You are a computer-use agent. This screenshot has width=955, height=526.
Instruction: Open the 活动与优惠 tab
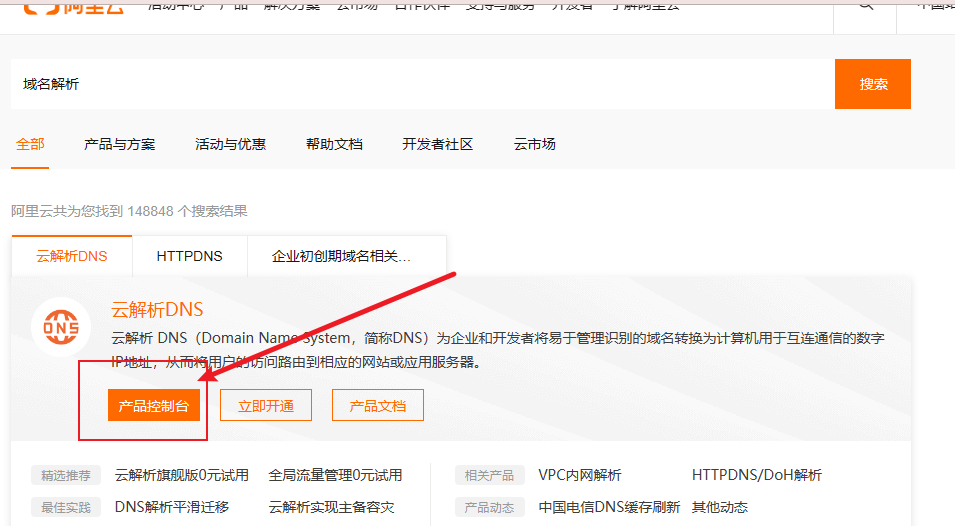pyautogui.click(x=230, y=144)
